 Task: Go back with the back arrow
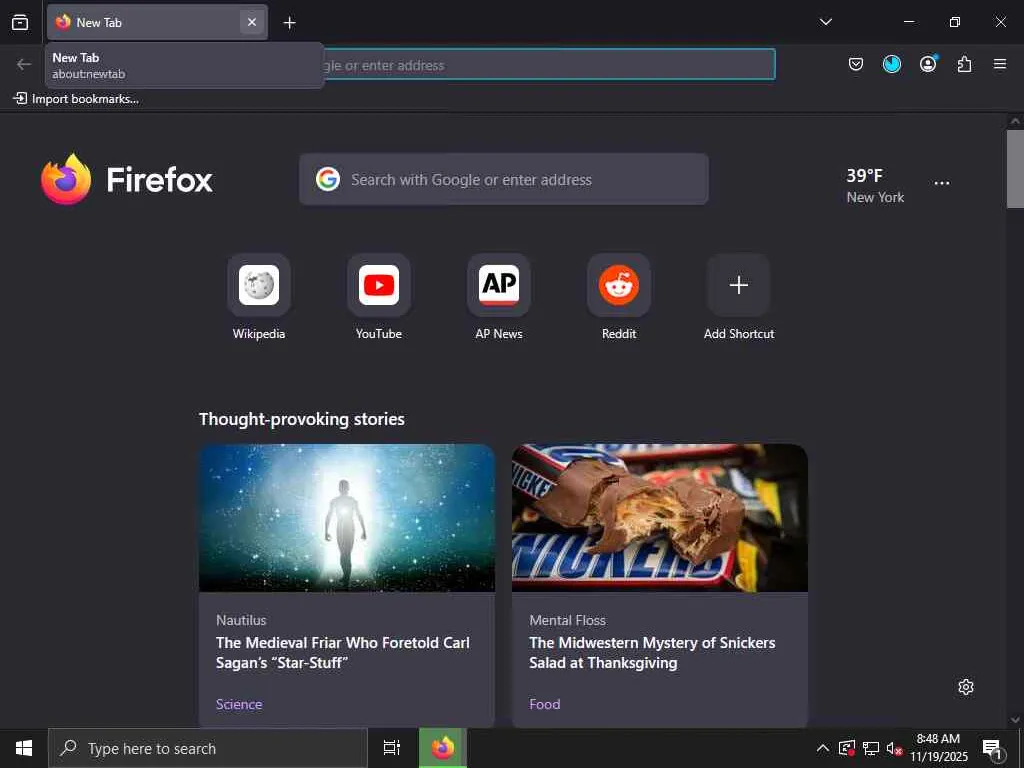tap(24, 64)
